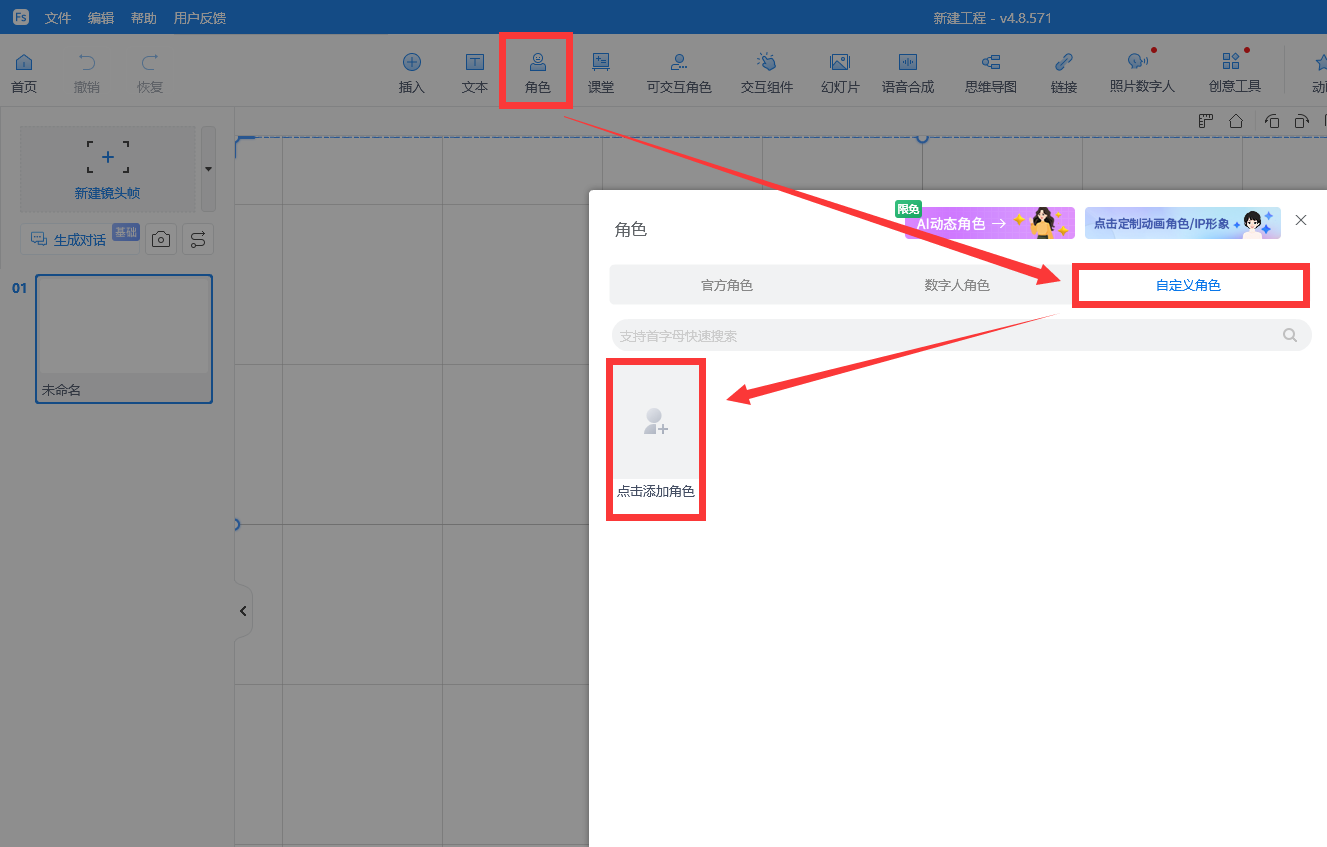Open the 角色 (Character) toolbar tool
Viewport: 1327px width, 847px height.
pos(537,72)
